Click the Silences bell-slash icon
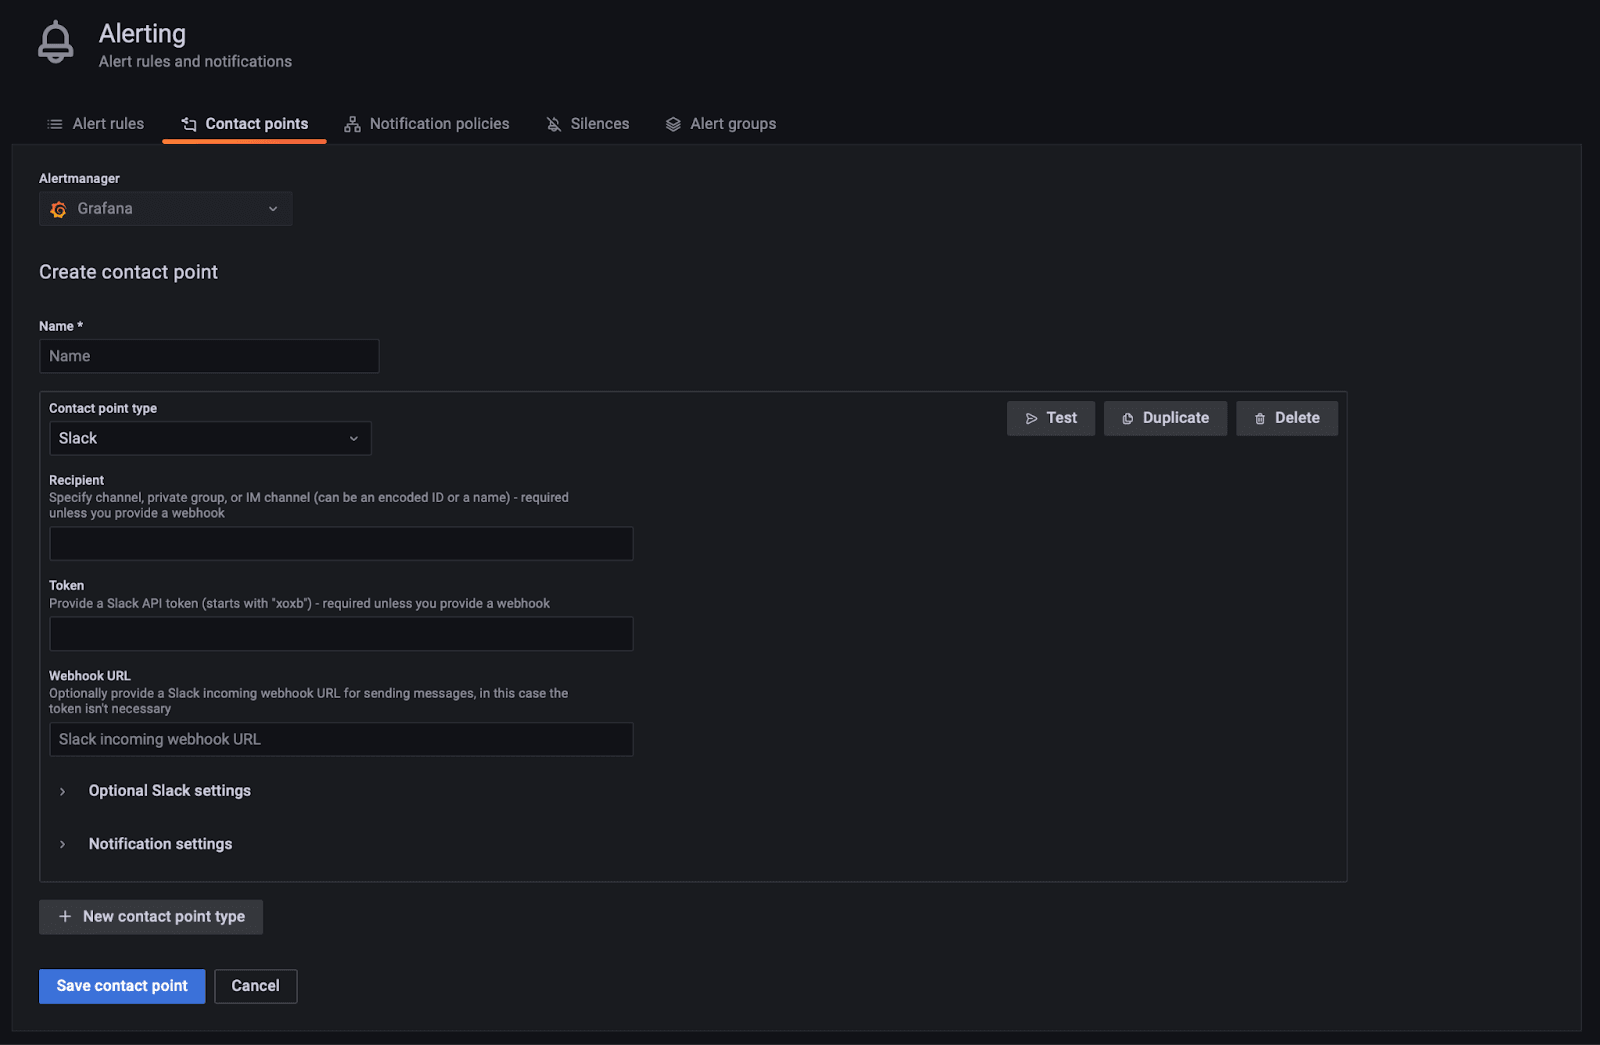 pos(554,124)
